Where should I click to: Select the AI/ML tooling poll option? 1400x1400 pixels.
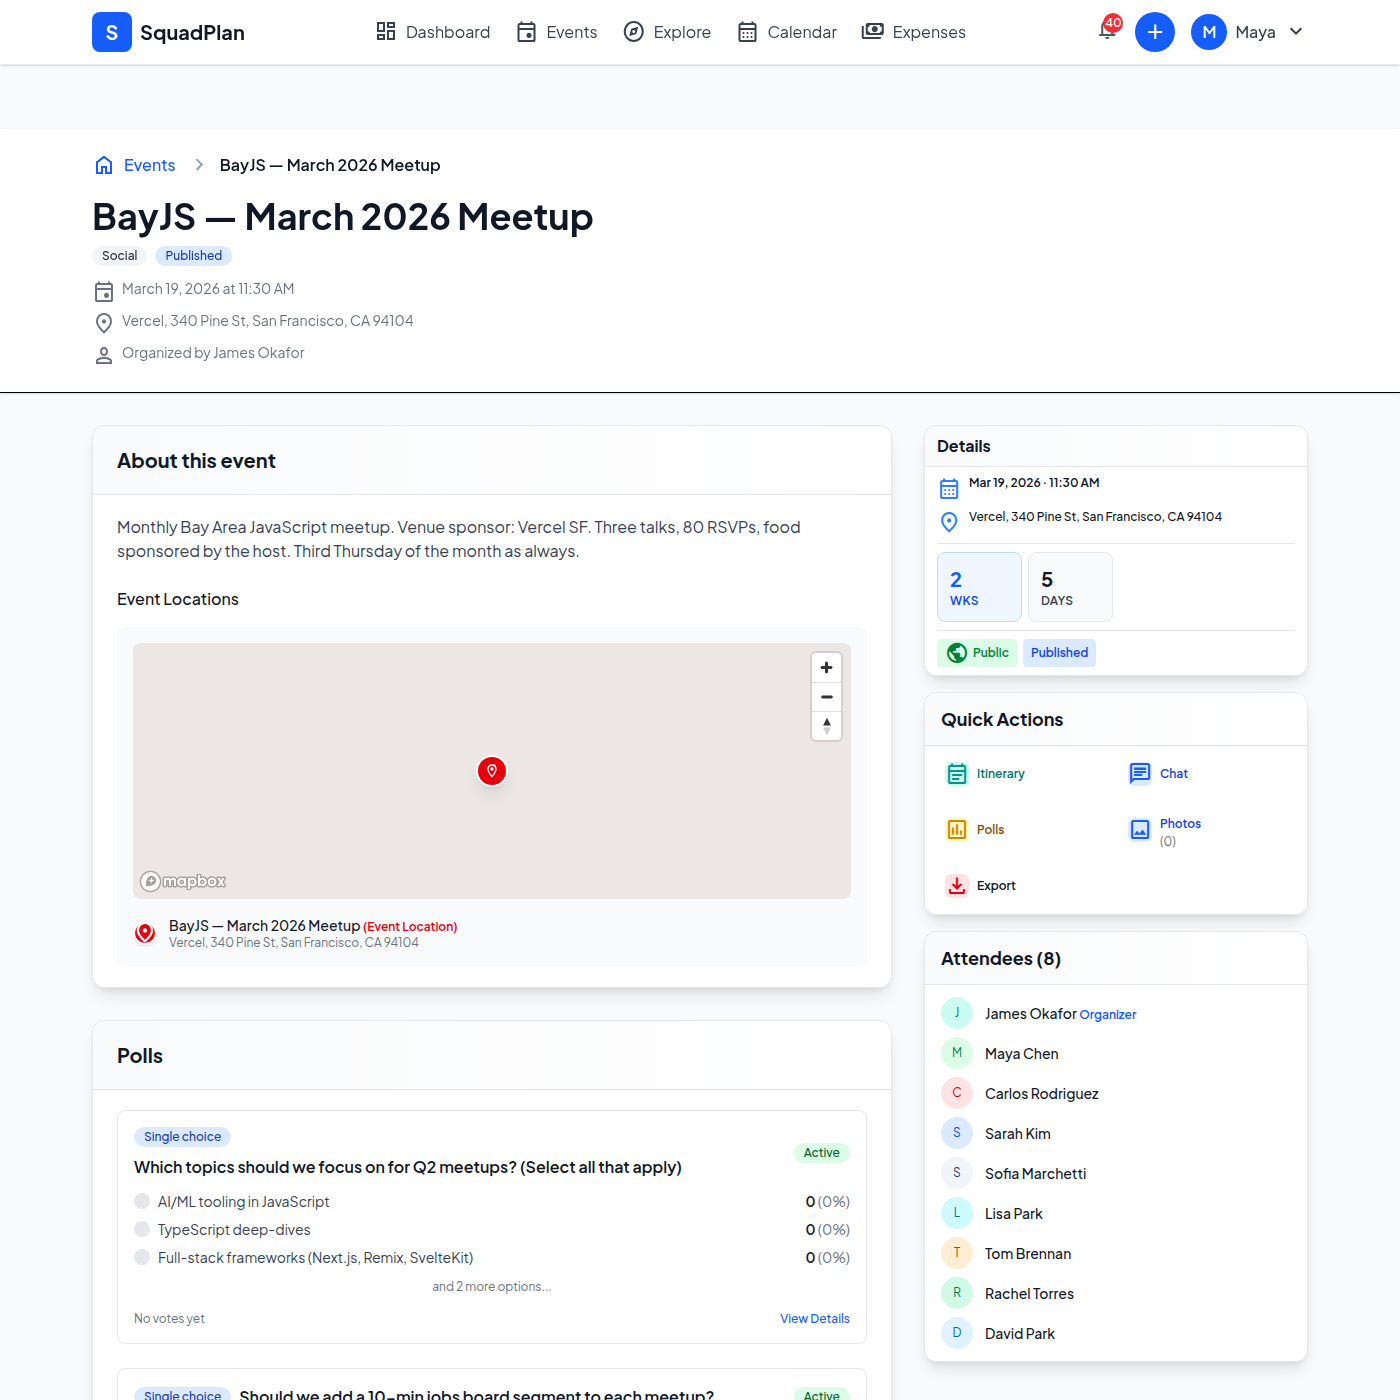tap(142, 1201)
